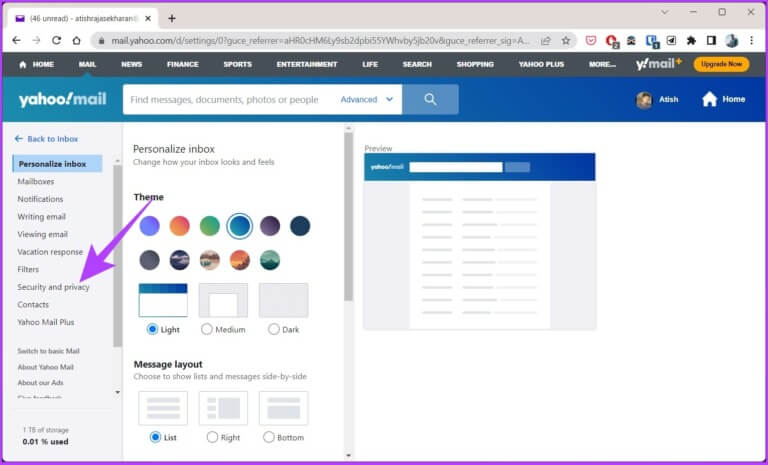Open the Filters settings
Image resolution: width=768 pixels, height=465 pixels.
[28, 269]
